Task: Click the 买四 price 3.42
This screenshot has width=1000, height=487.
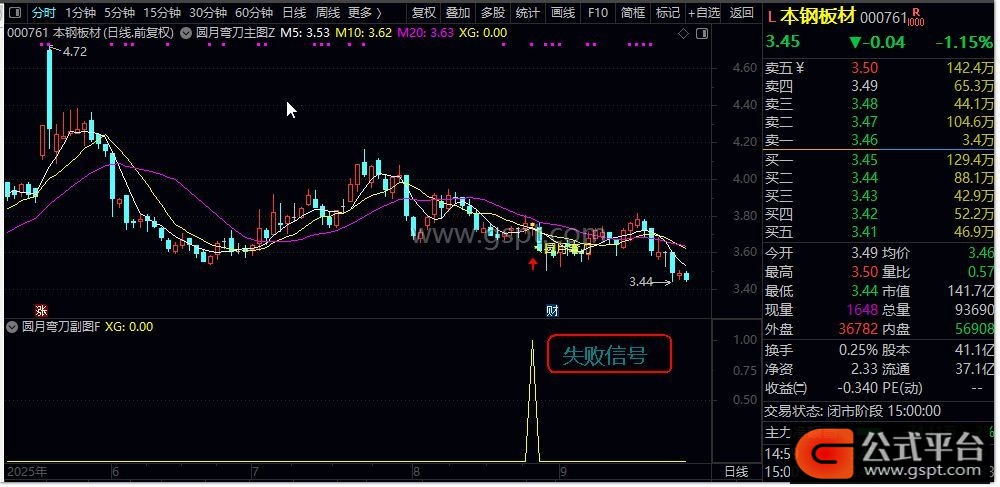Action: click(864, 214)
